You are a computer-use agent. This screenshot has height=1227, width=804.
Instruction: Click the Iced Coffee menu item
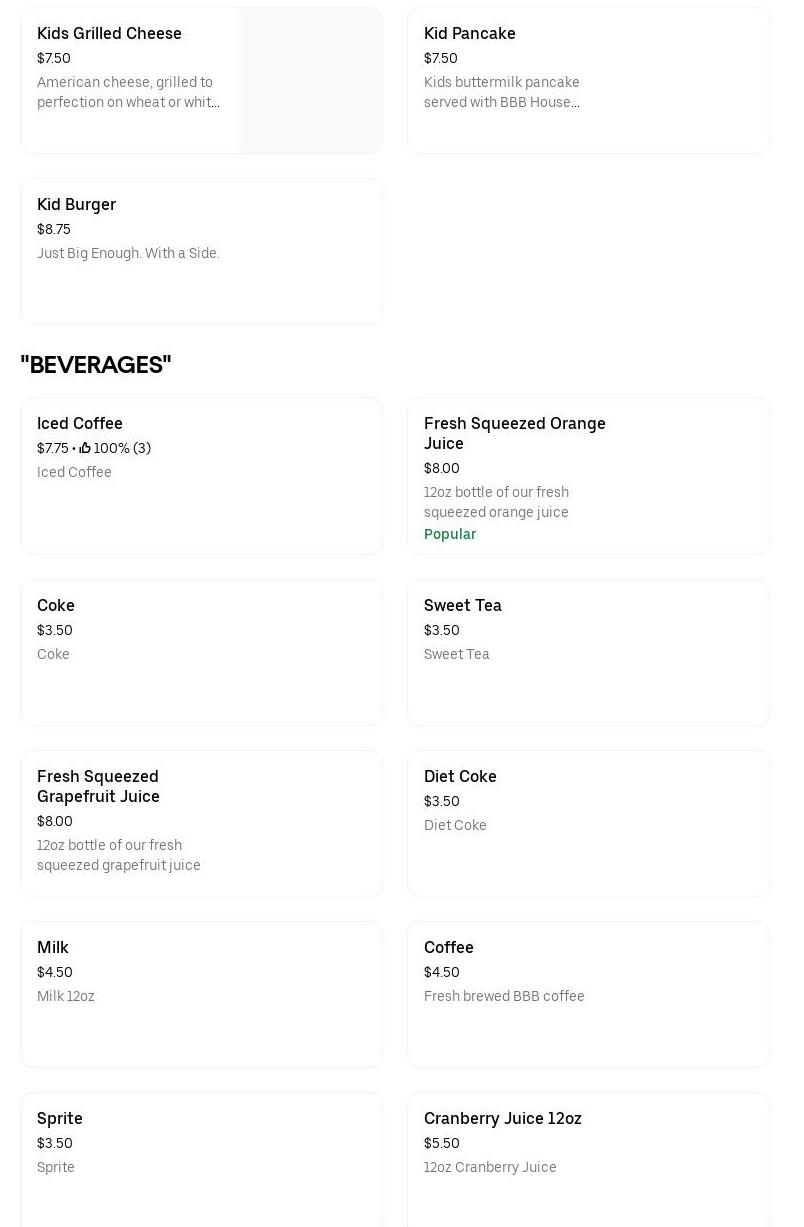[x=80, y=424]
